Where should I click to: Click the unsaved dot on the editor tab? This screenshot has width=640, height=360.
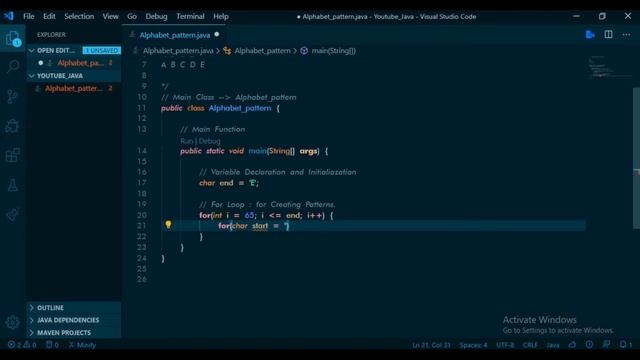pos(217,35)
